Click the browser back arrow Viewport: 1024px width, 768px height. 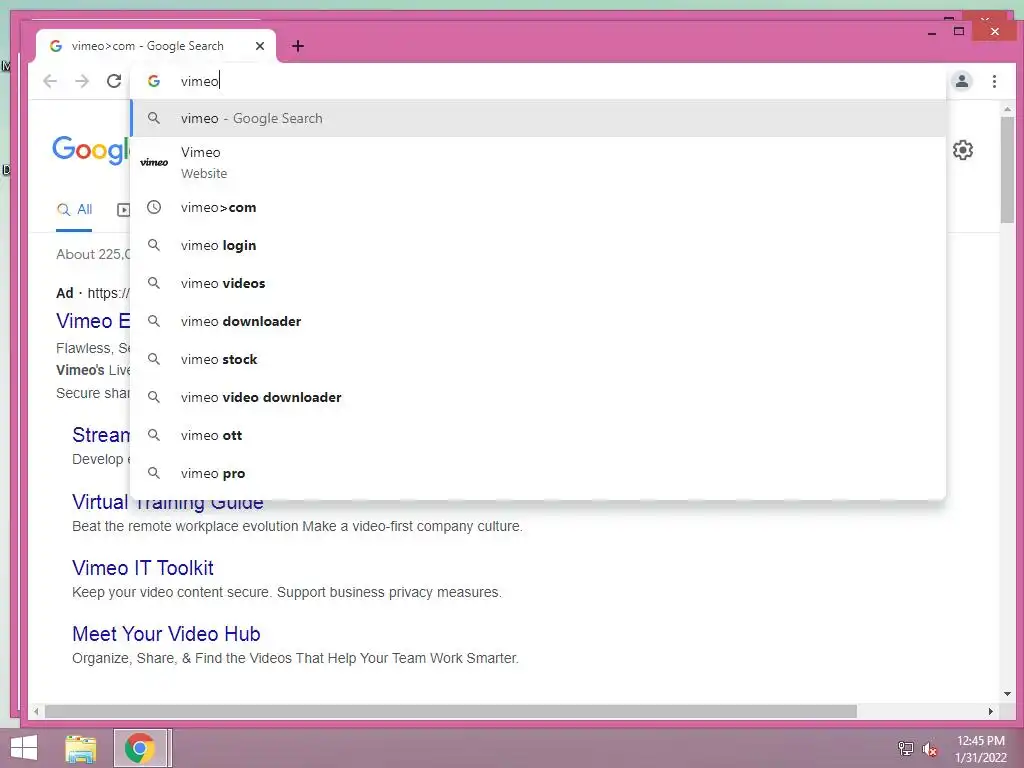click(x=50, y=81)
